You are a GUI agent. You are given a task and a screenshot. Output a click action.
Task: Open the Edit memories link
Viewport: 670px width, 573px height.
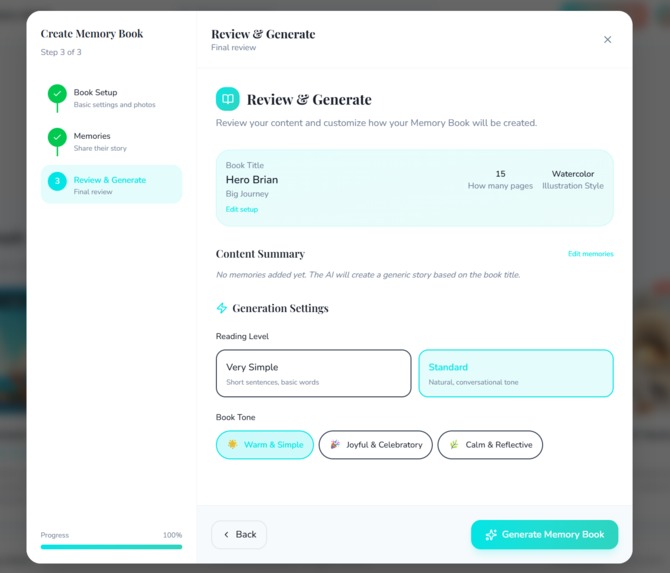591,254
